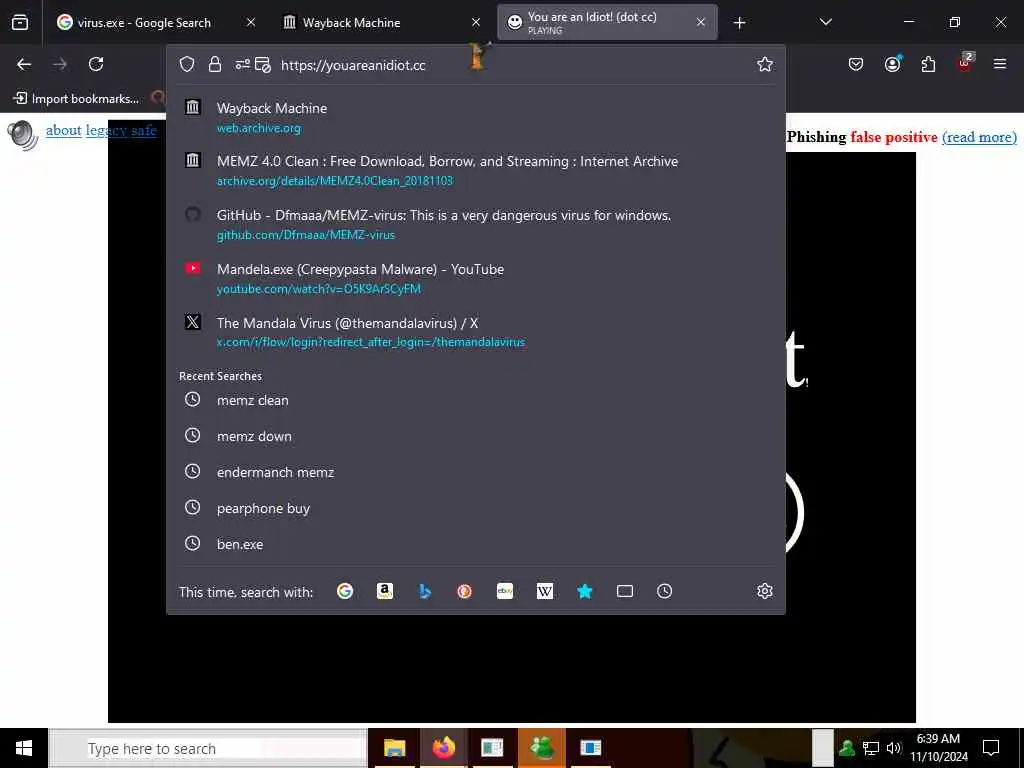Select recent search 'pearphone buy'
1024x768 pixels.
click(476, 508)
